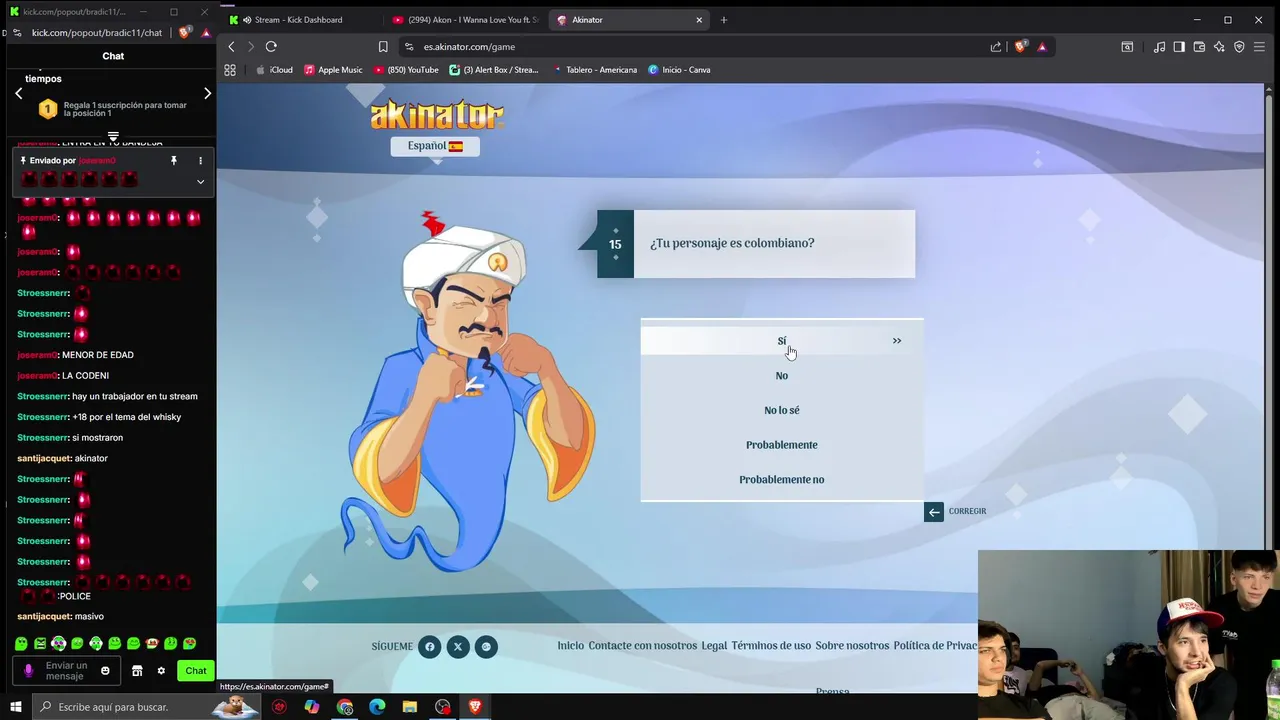Pick 'Probablemente no' as answer

pyautogui.click(x=782, y=480)
